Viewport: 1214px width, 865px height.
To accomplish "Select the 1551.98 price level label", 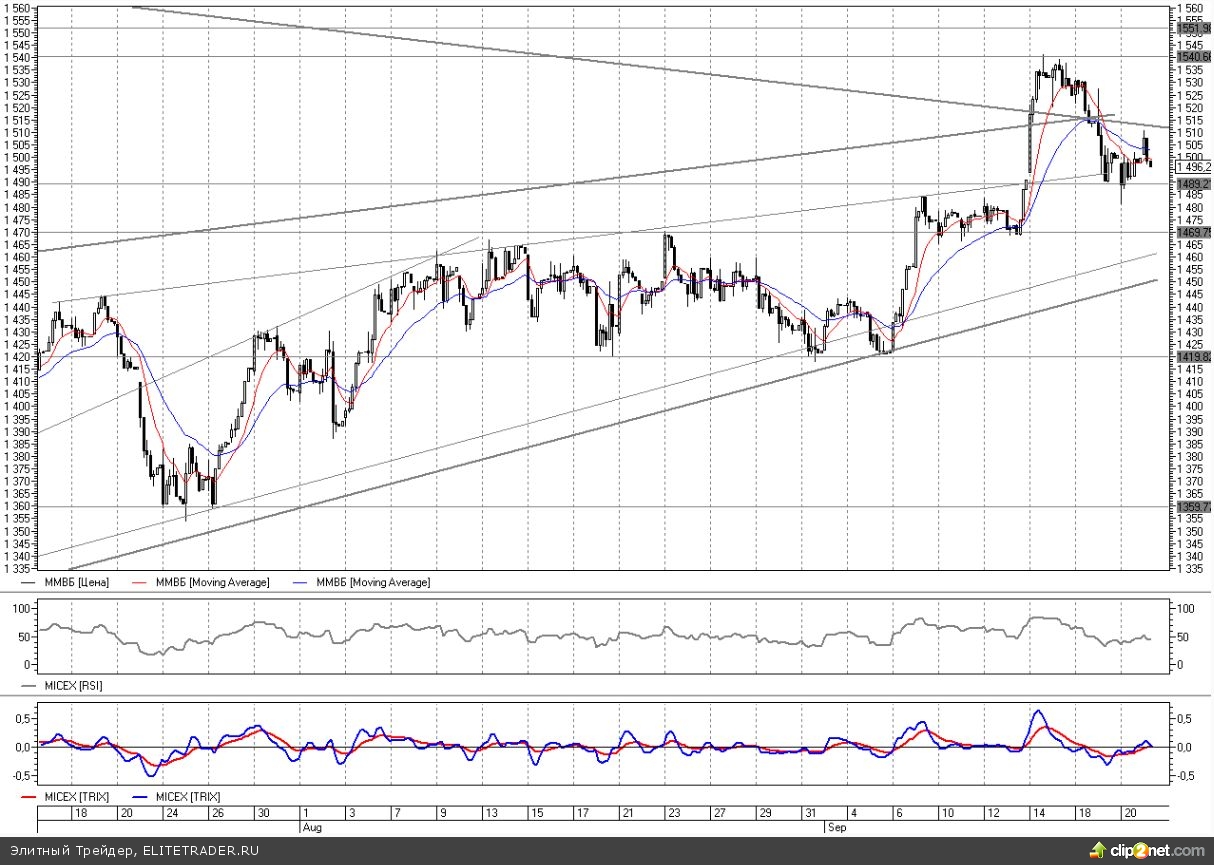I will pyautogui.click(x=1191, y=28).
